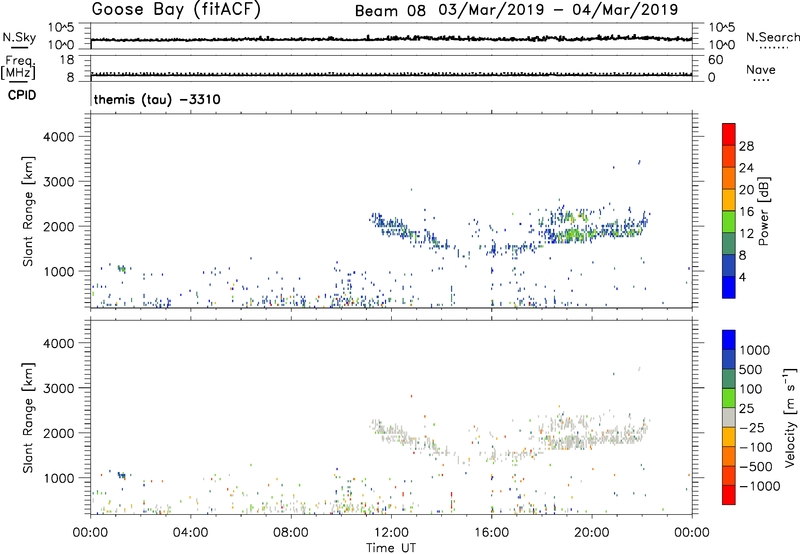Screen dimensions: 800x554
Task: Click the gray -25 to 25 segment of the Velocity color bar
Action: (x=729, y=417)
